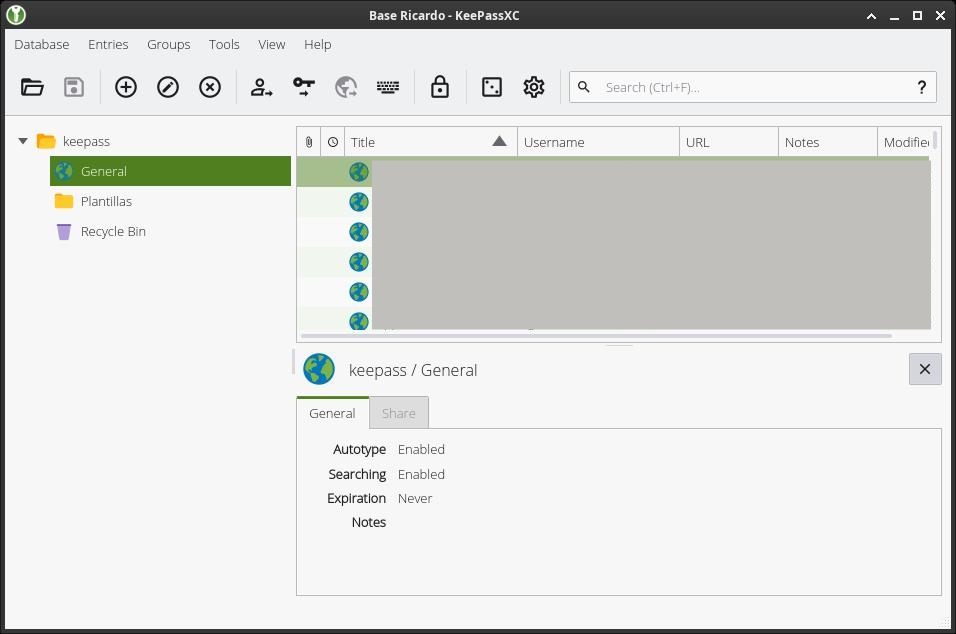Sort entries by URL column
This screenshot has width=956, height=634.
pos(729,142)
